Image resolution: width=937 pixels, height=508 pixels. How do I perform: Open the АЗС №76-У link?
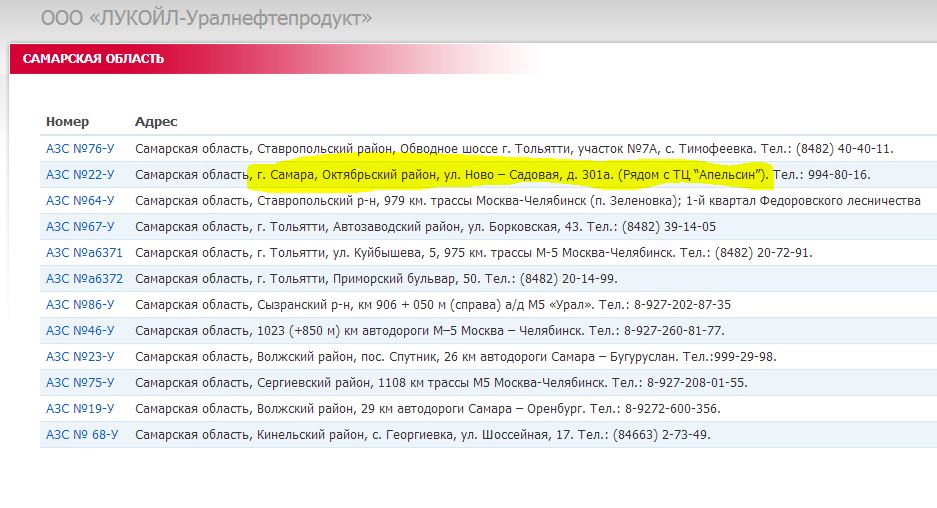pyautogui.click(x=80, y=149)
